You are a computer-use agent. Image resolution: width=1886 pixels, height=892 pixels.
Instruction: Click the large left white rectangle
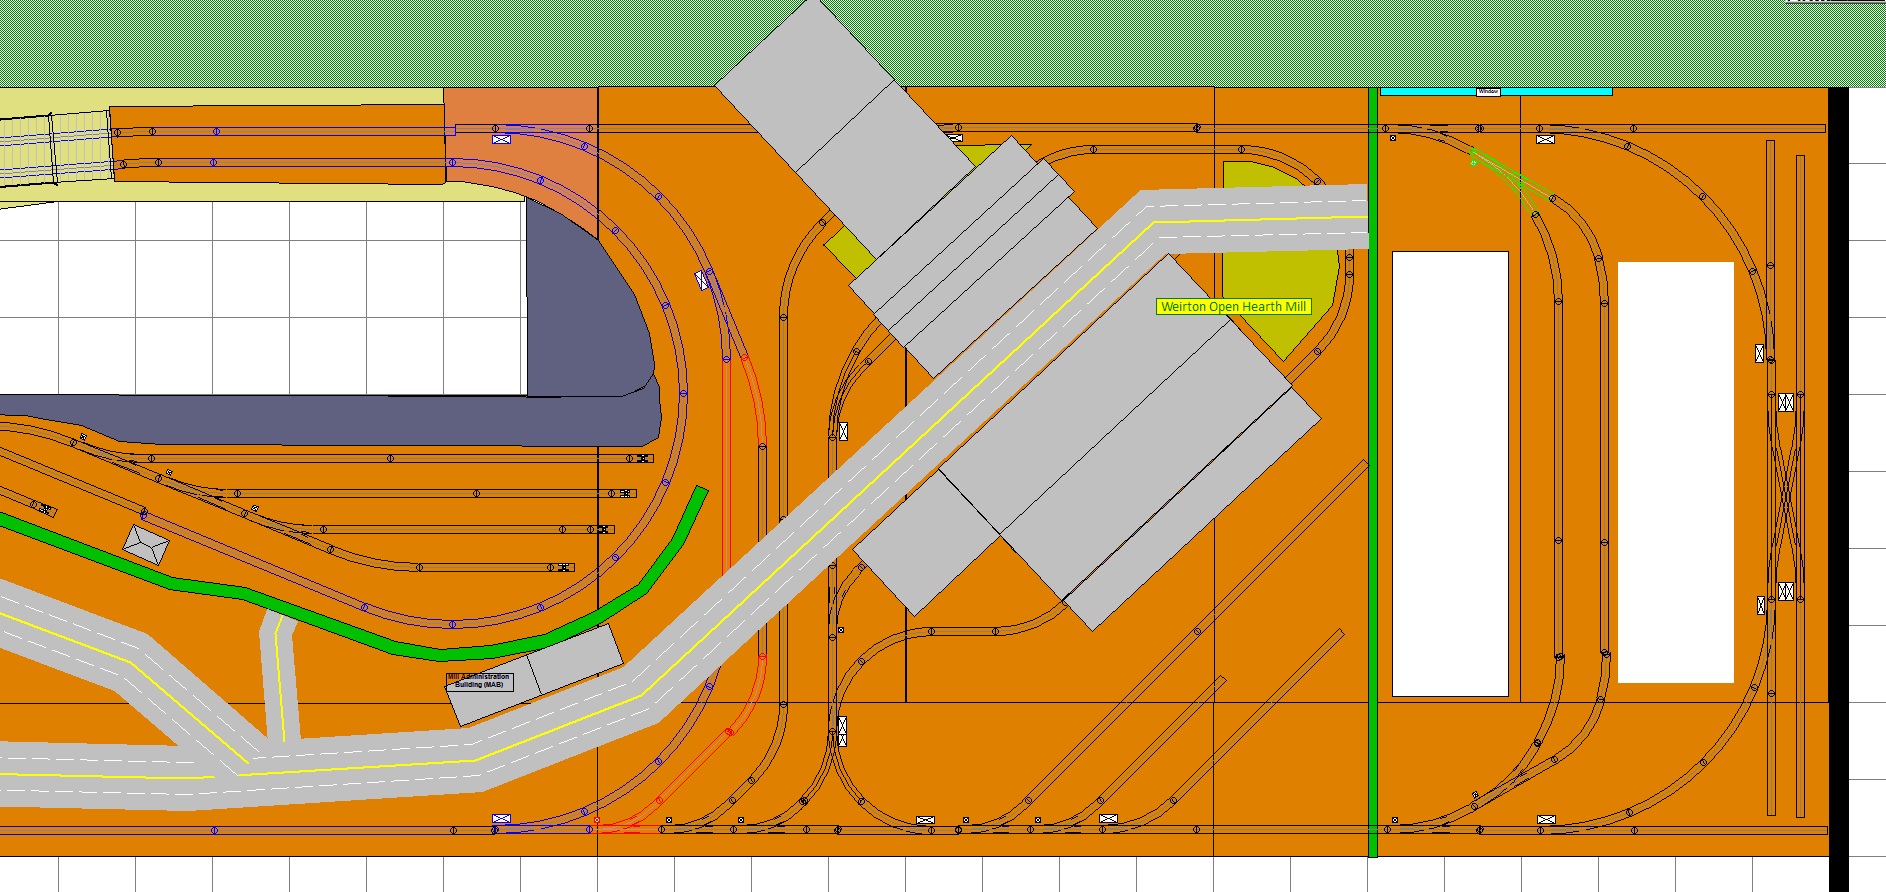(x=1449, y=473)
